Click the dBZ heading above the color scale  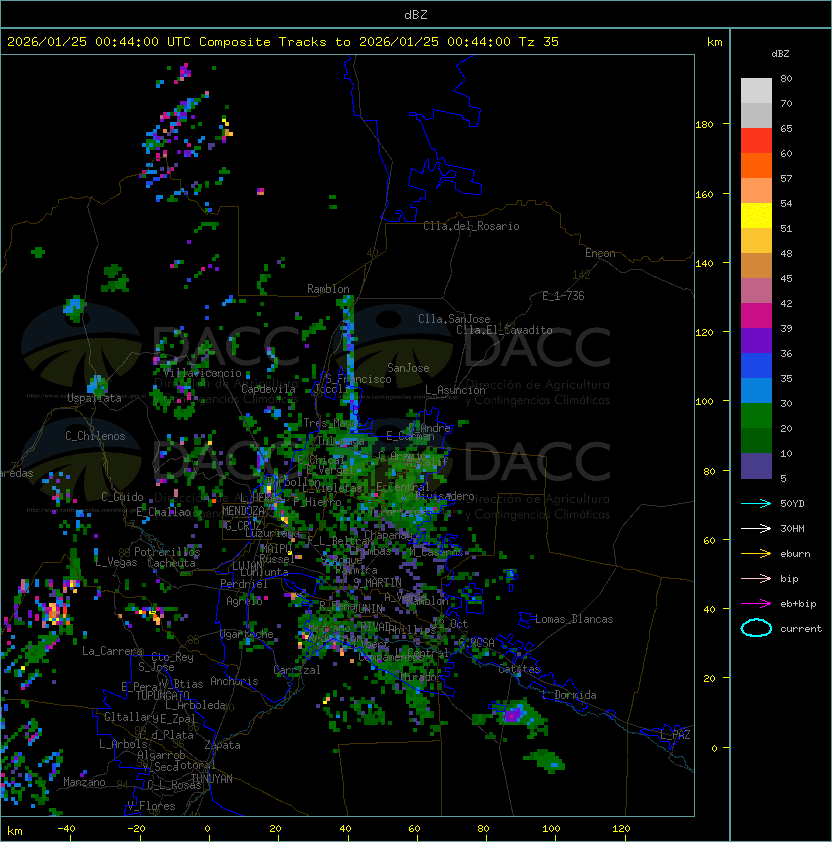tap(780, 54)
